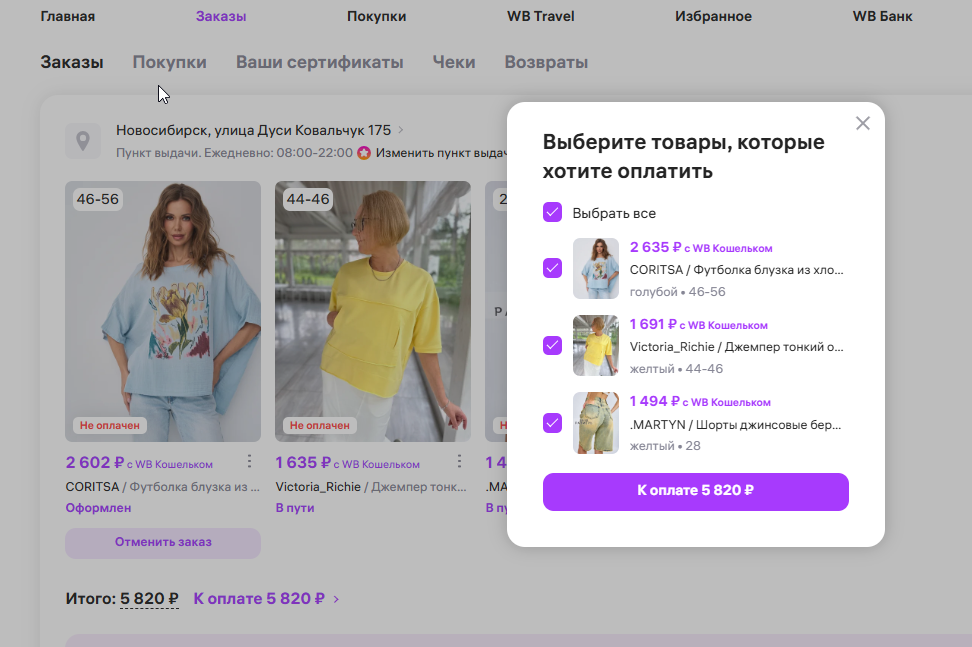972x647 pixels.
Task: Open WB Банк section
Action: (x=882, y=16)
